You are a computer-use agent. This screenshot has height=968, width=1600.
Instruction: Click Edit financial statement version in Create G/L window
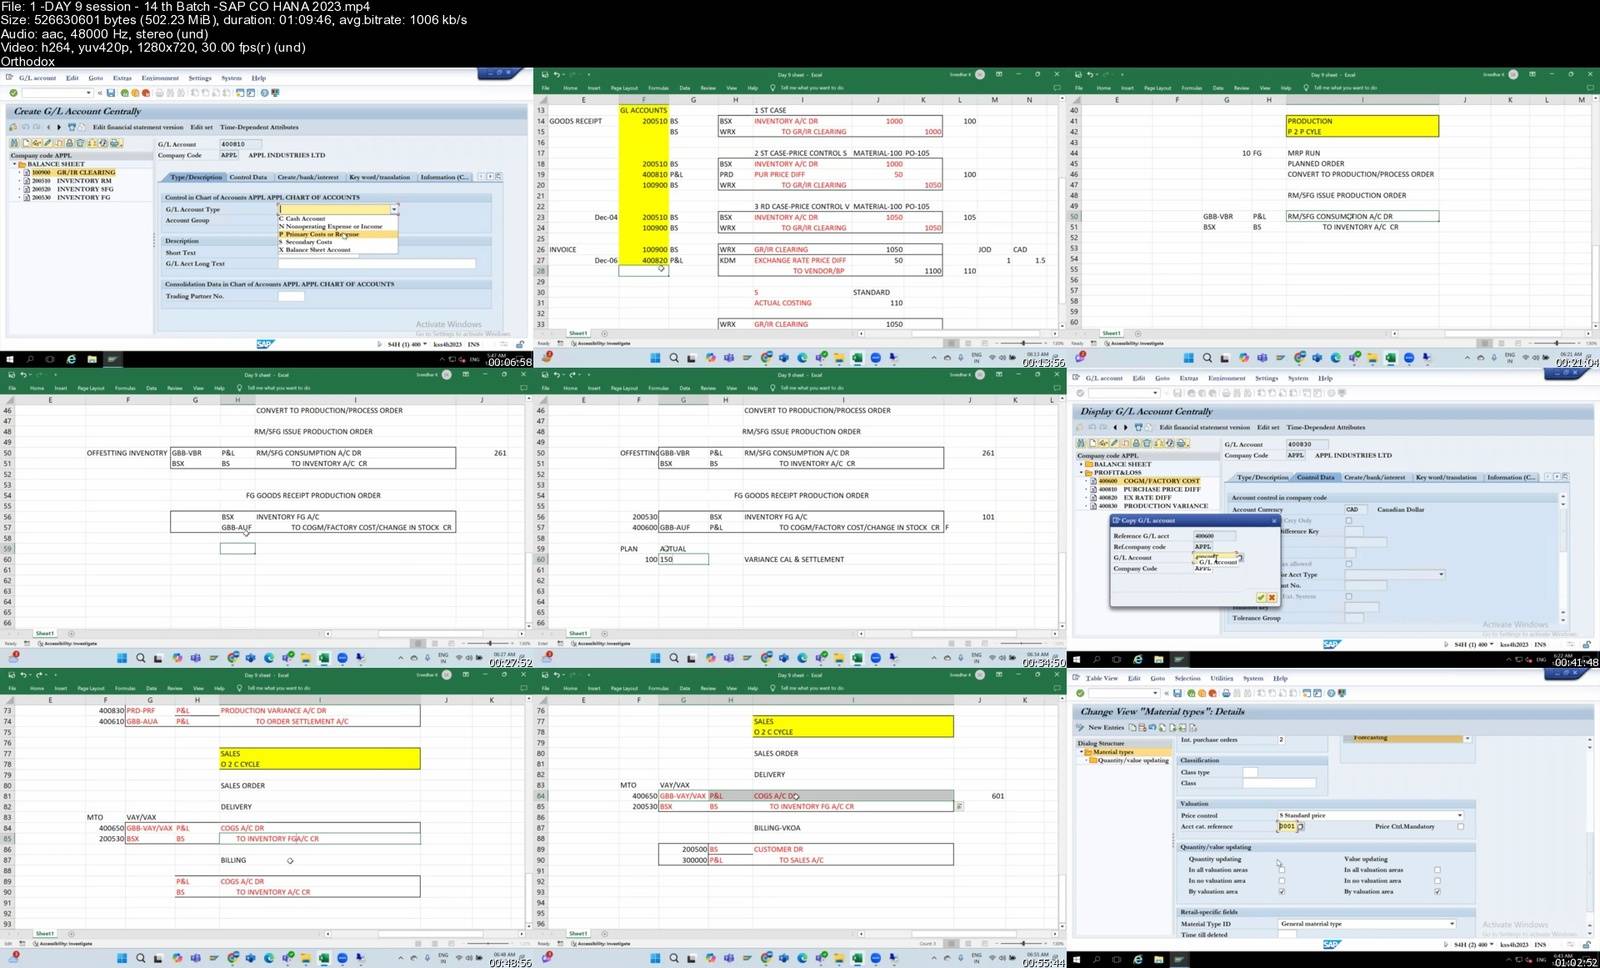point(138,127)
